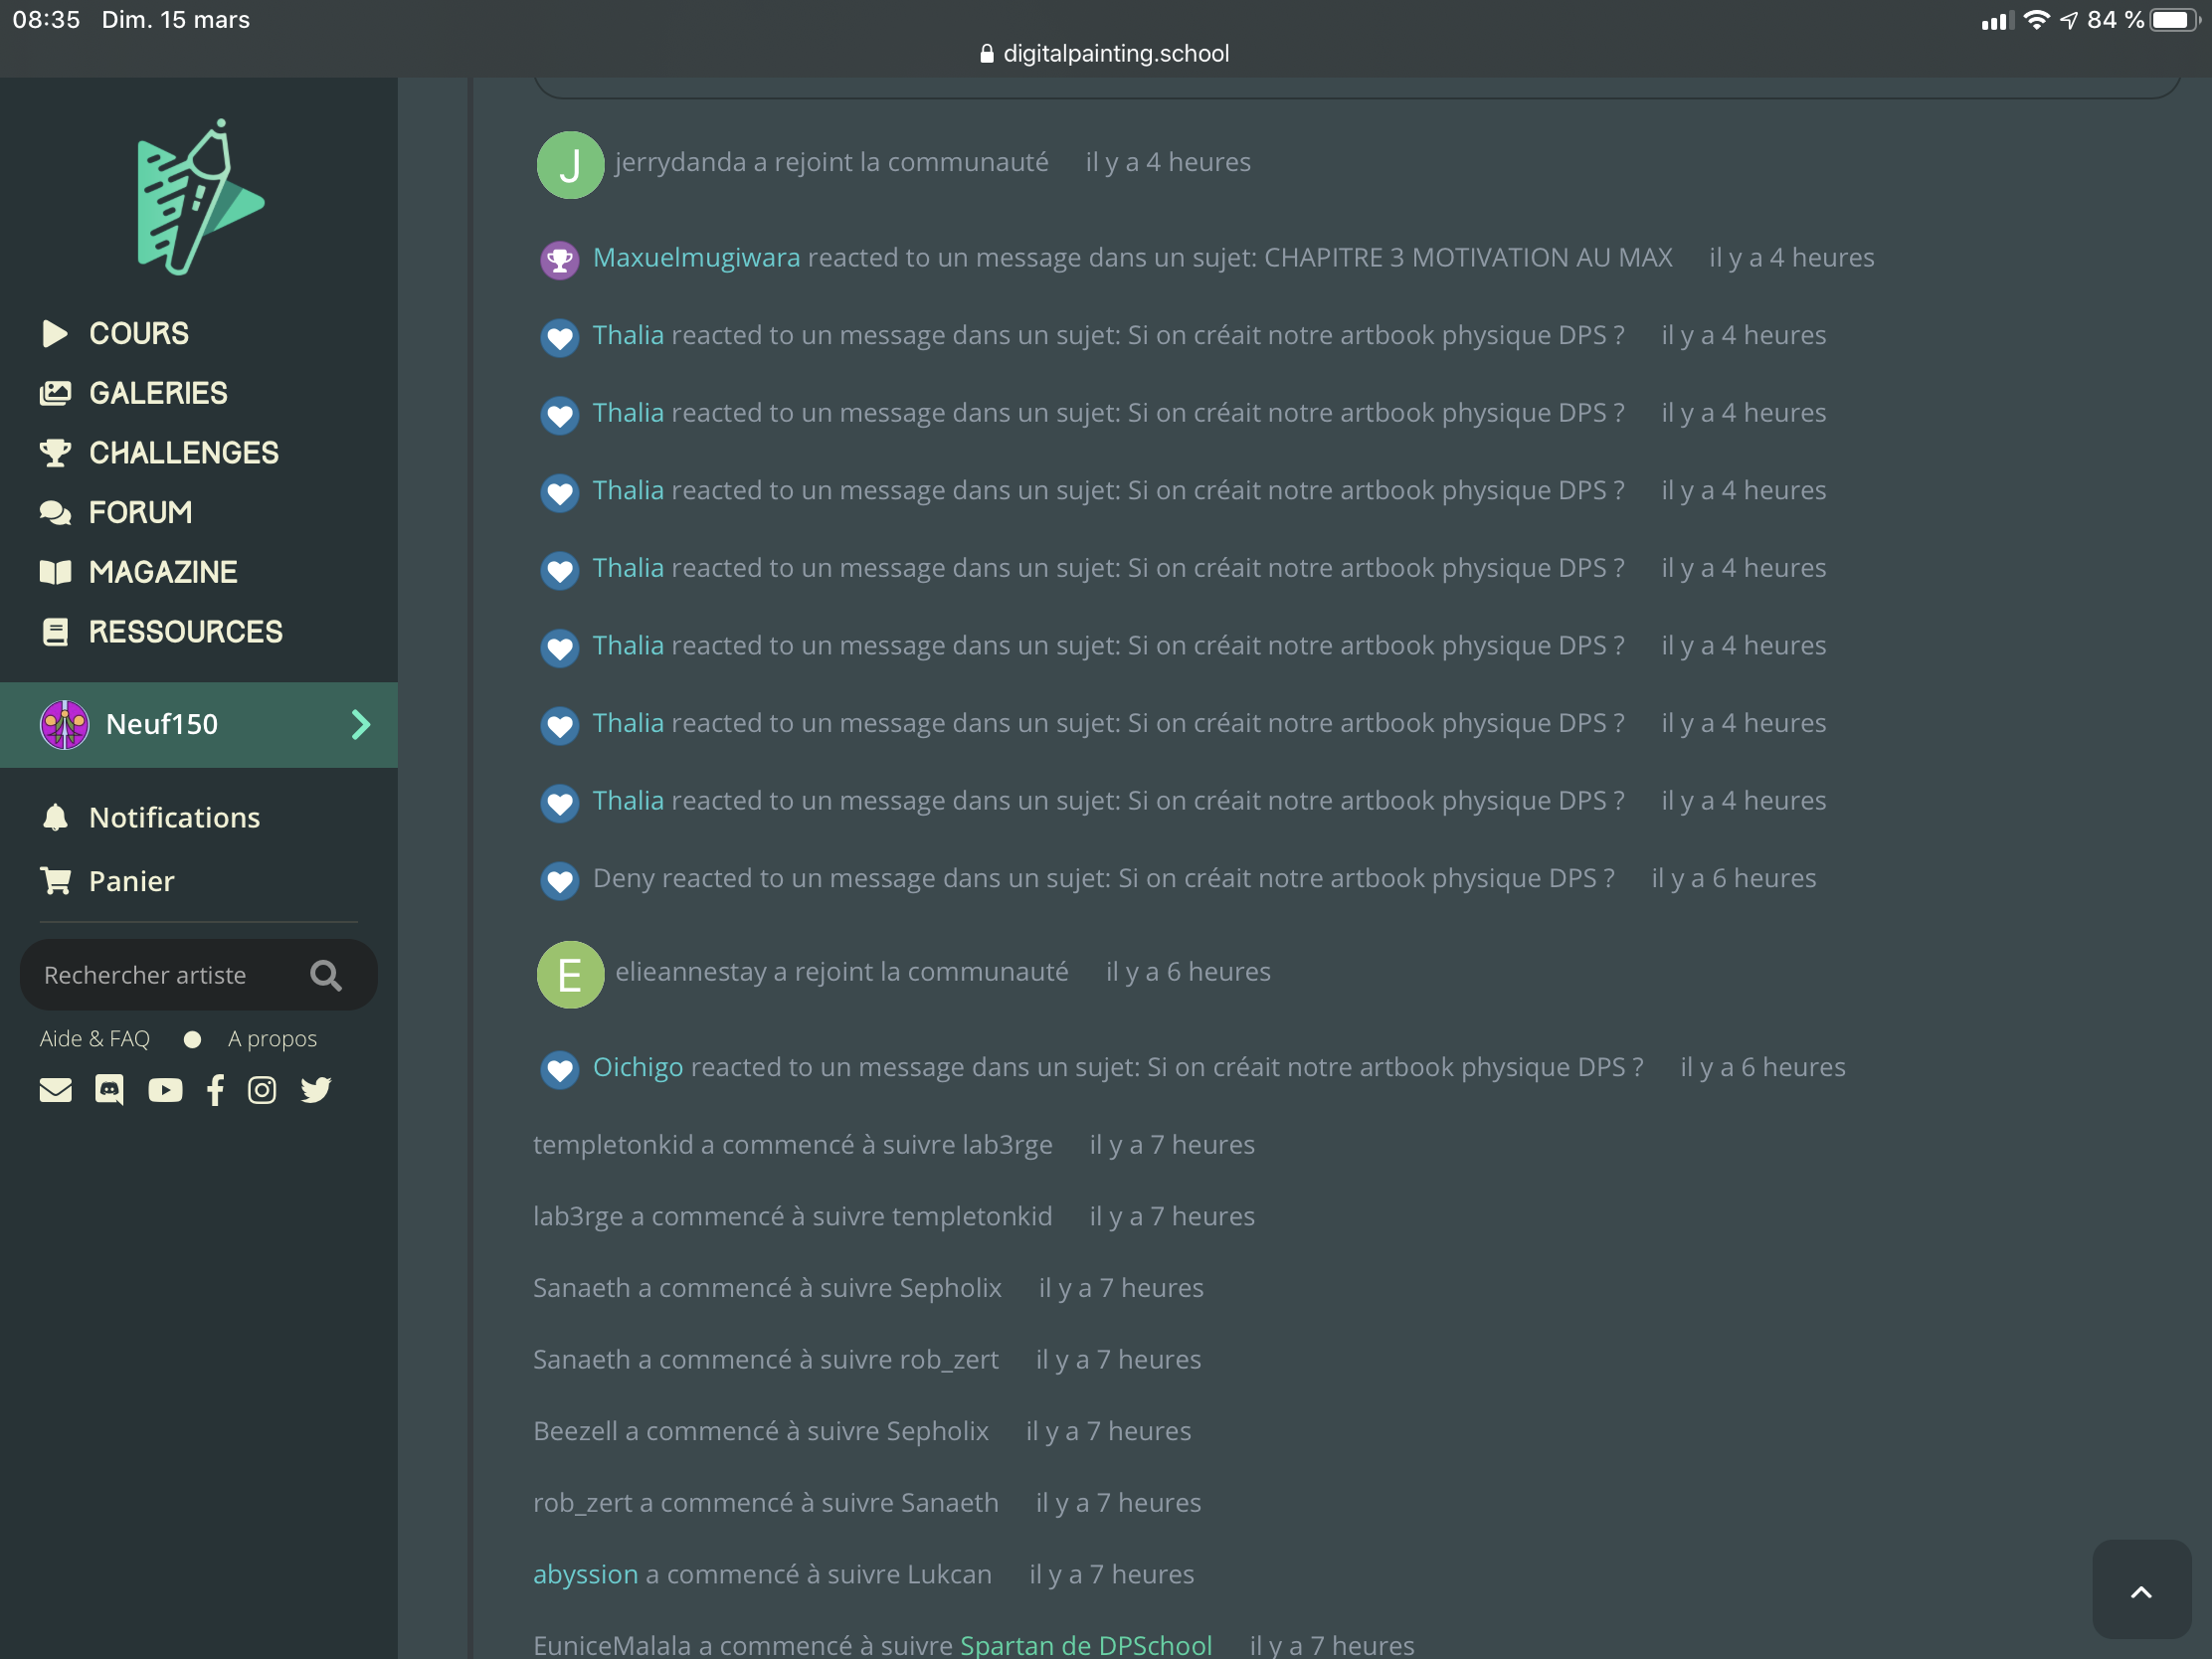The width and height of the screenshot is (2212, 1659).
Task: Expand the Neuf150 profile chevron
Action: [361, 724]
